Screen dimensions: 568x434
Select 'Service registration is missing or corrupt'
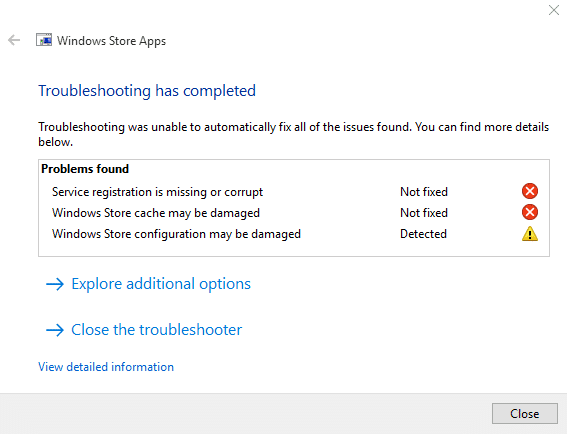[157, 192]
